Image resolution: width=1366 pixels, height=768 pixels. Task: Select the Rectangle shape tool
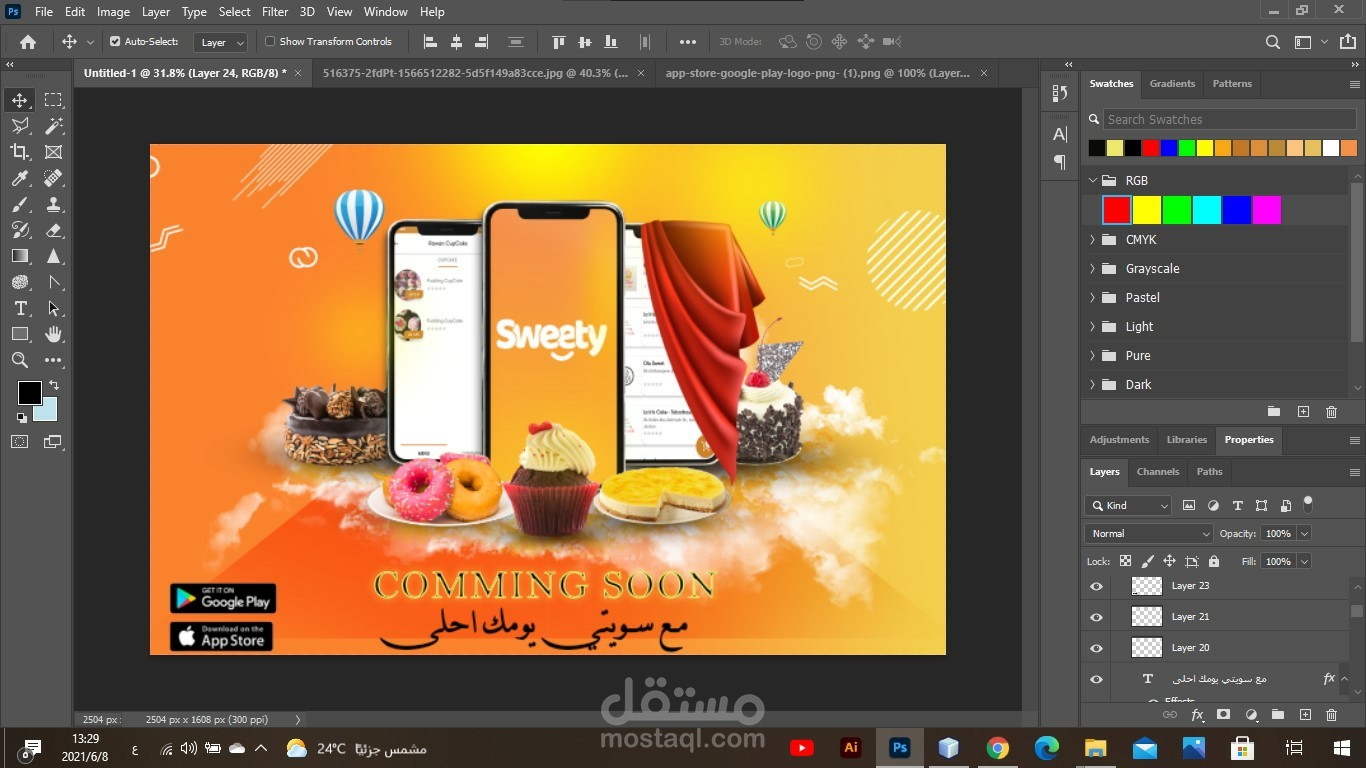click(x=20, y=334)
